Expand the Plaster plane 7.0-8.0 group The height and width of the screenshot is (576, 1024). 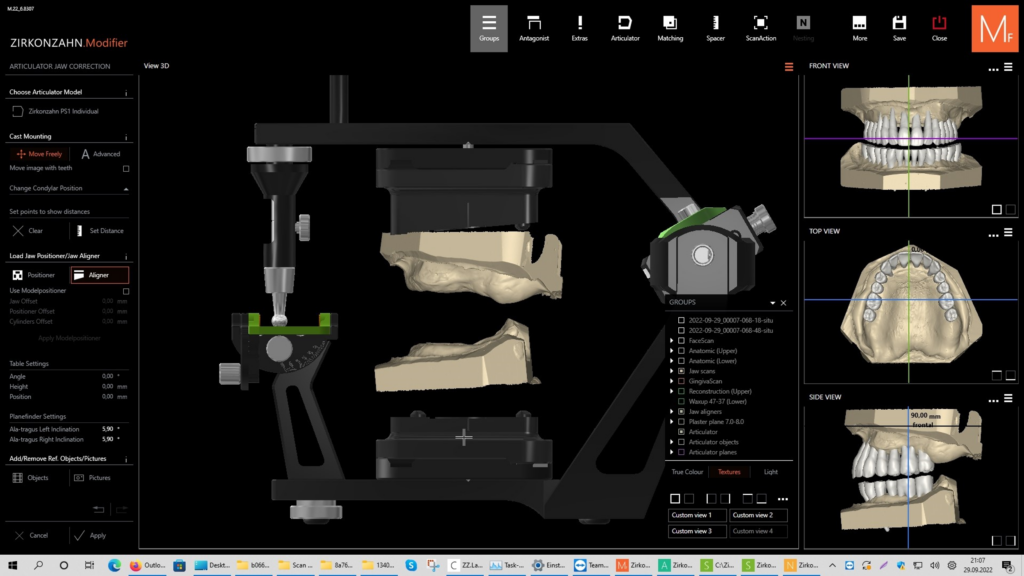[x=671, y=422]
